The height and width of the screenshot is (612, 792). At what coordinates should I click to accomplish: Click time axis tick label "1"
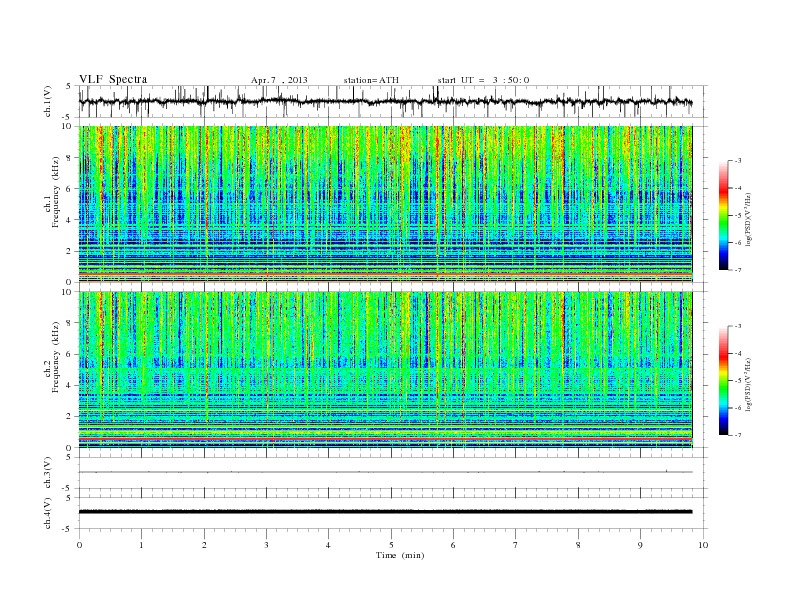tap(142, 545)
